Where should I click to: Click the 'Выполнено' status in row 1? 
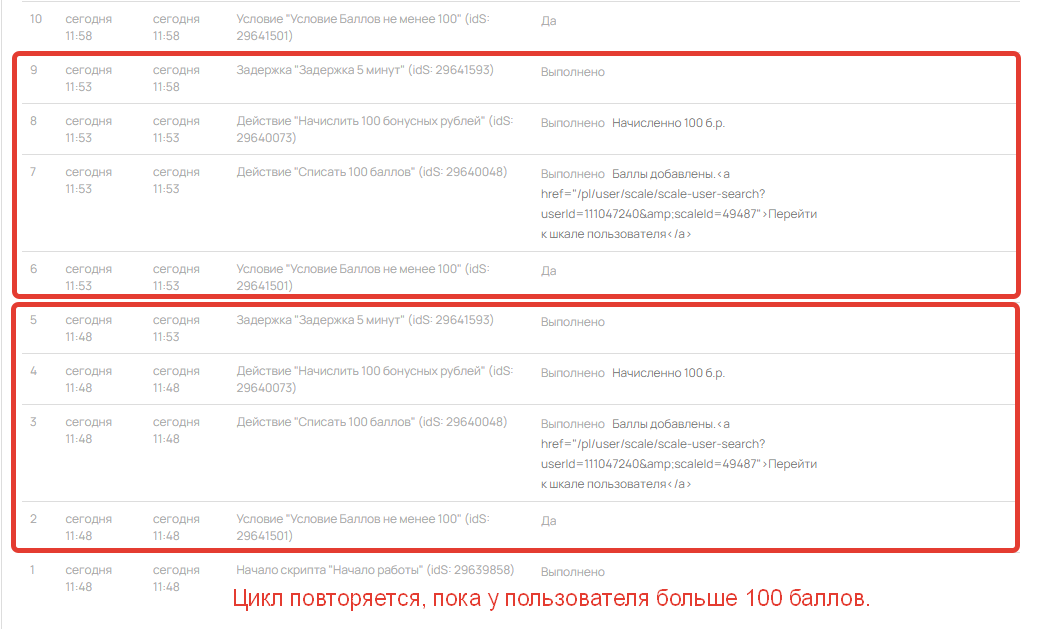[x=572, y=572]
